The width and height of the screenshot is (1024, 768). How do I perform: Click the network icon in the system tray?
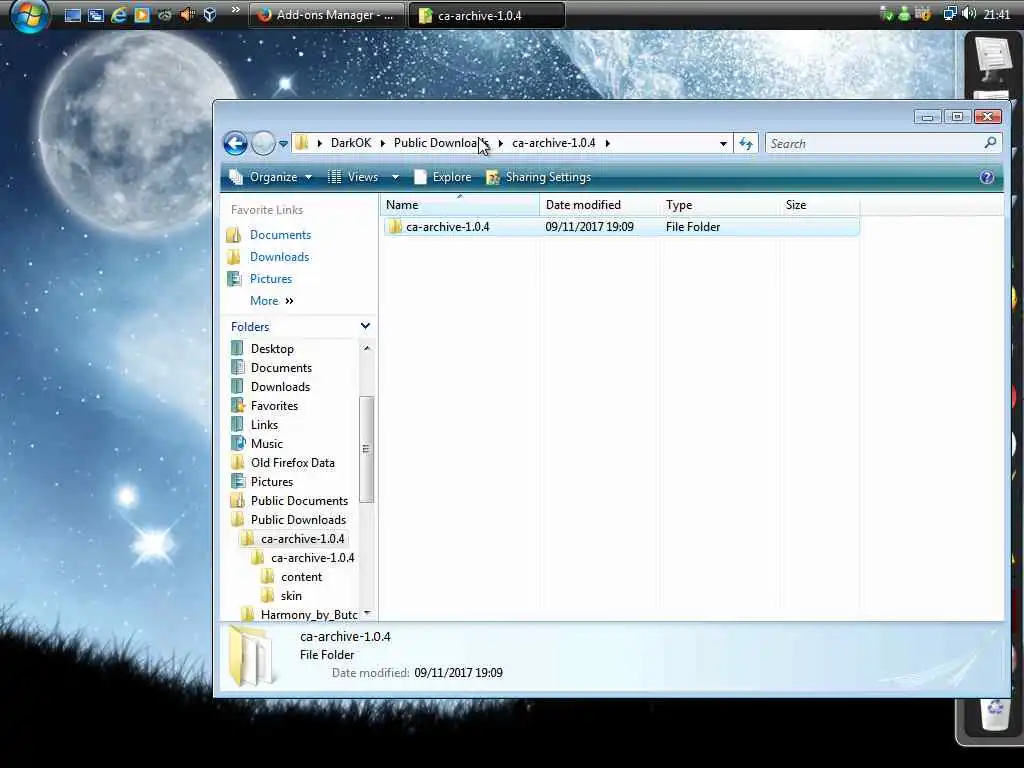[x=950, y=14]
